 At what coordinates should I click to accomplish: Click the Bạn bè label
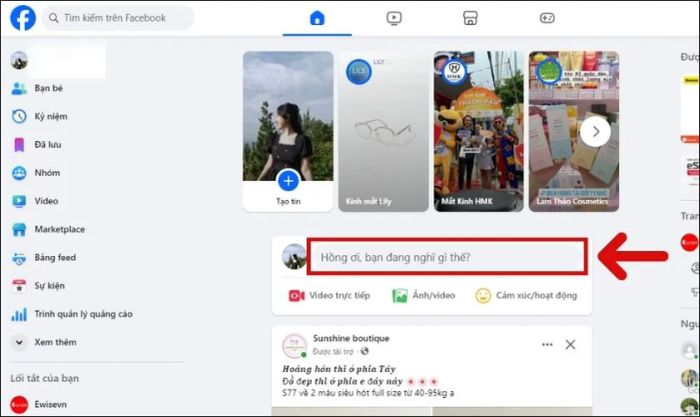pyautogui.click(x=49, y=88)
